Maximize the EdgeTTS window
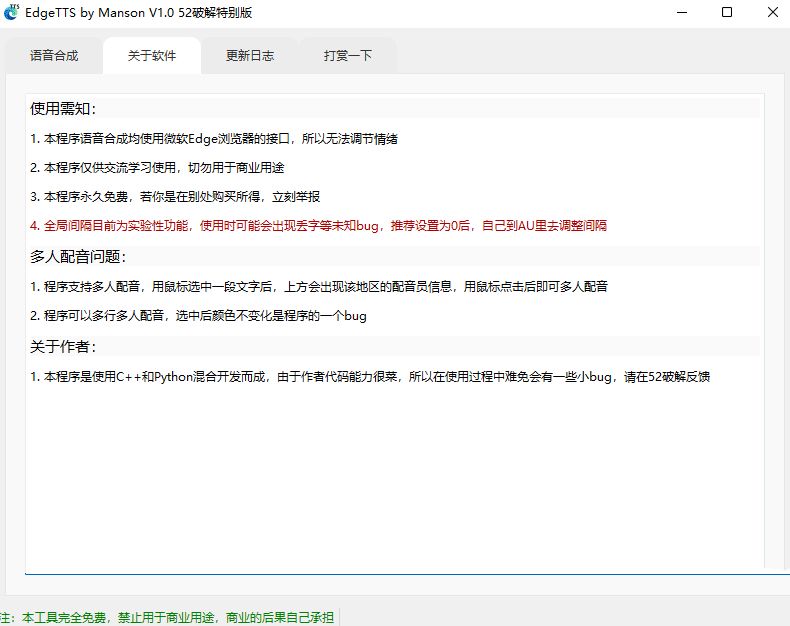 (x=727, y=12)
